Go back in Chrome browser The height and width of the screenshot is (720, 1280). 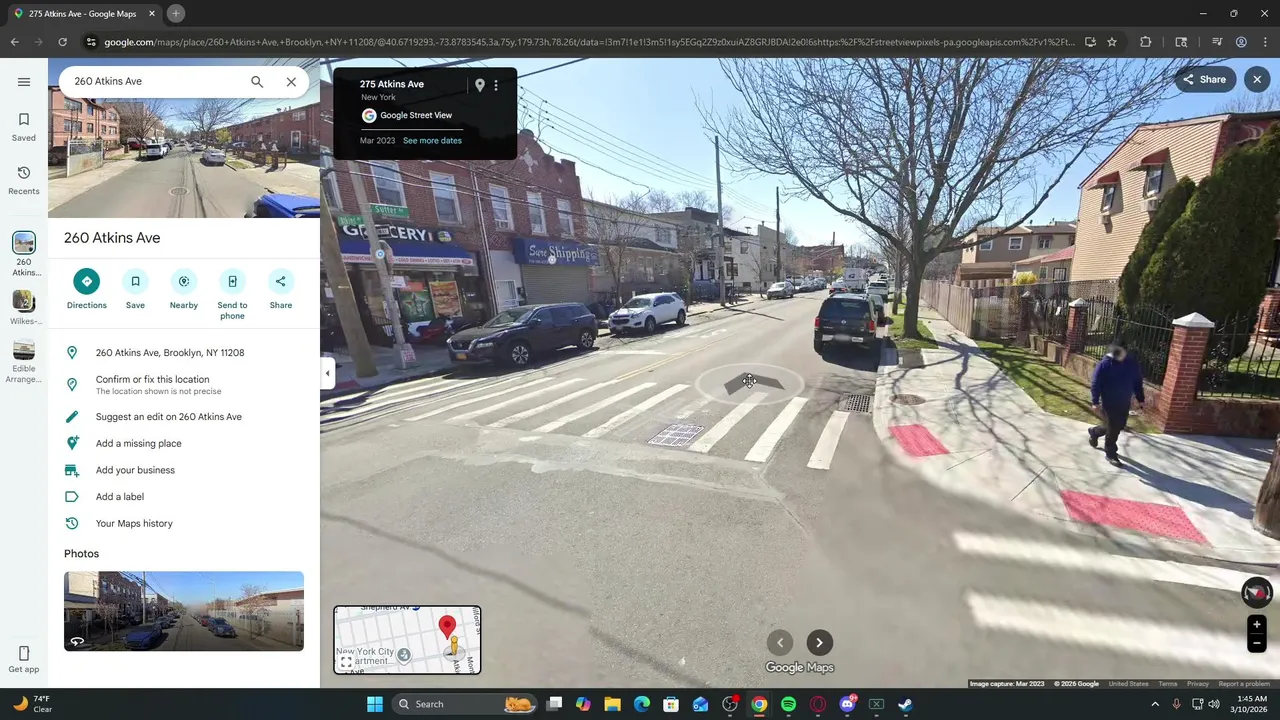(x=14, y=42)
